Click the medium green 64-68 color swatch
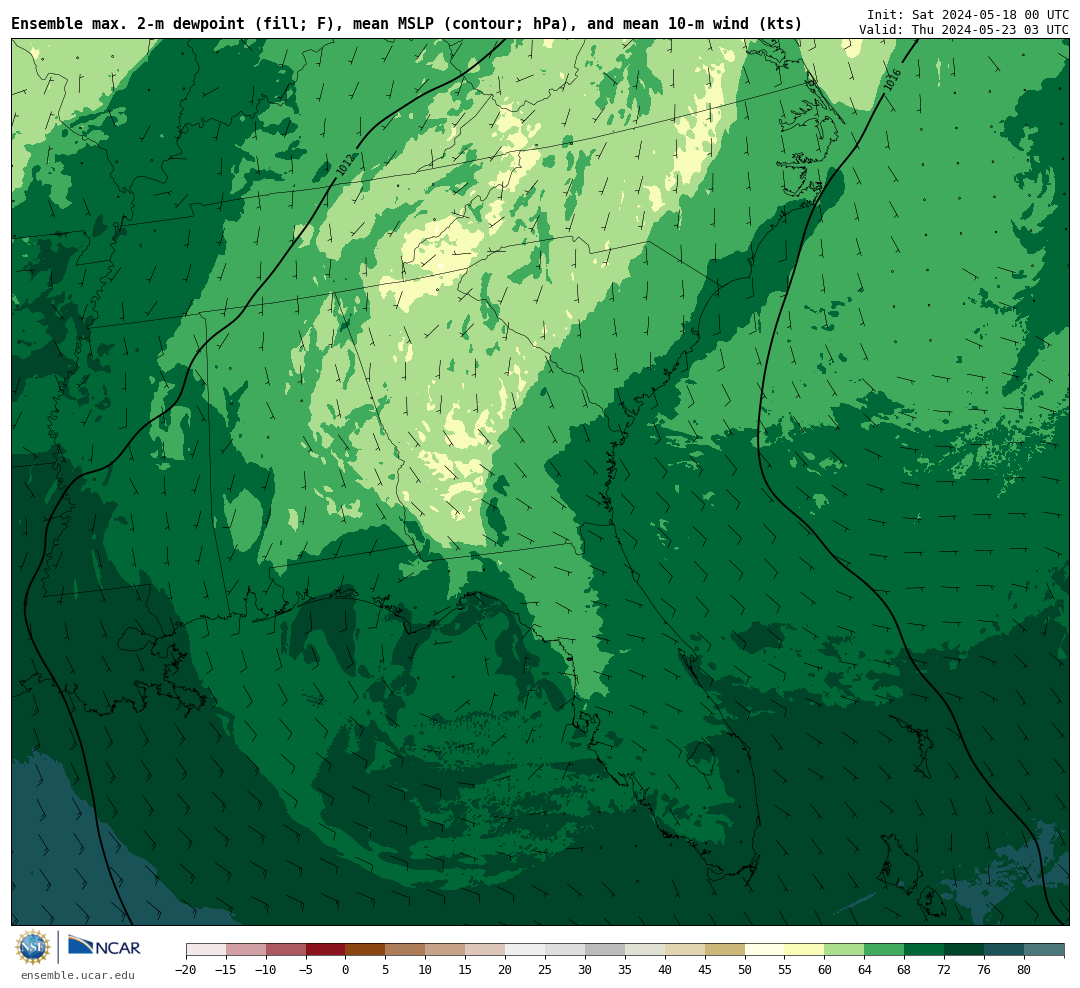 tap(884, 949)
